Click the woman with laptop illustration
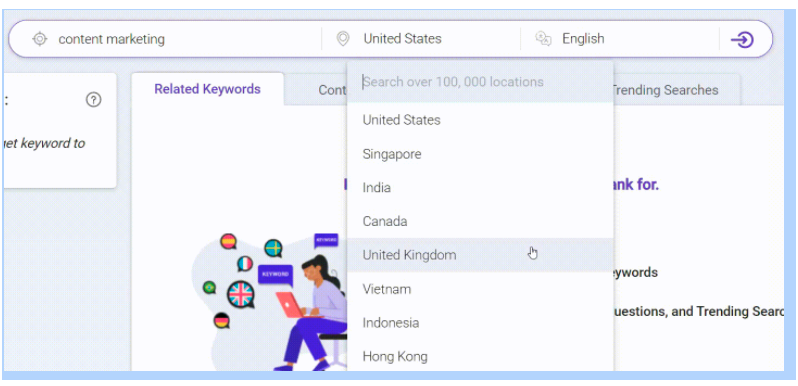 [x=312, y=313]
